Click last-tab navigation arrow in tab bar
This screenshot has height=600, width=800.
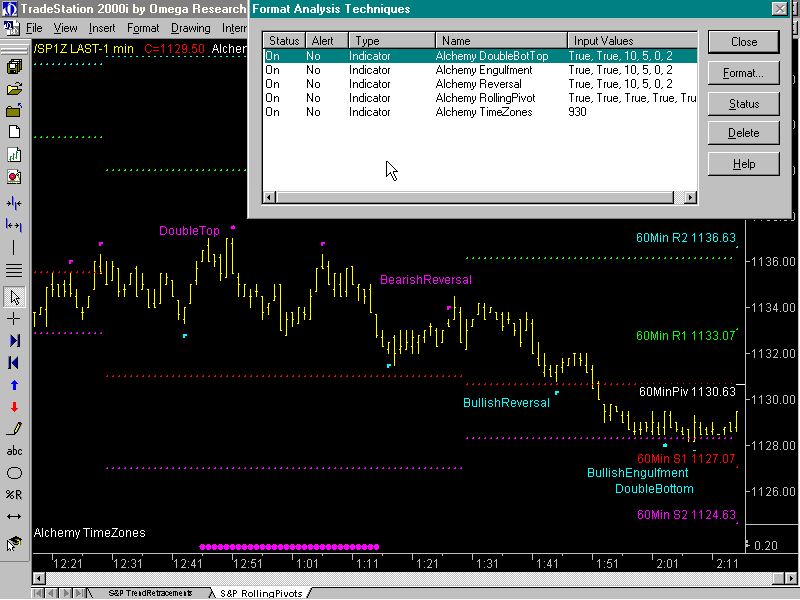(x=80, y=593)
